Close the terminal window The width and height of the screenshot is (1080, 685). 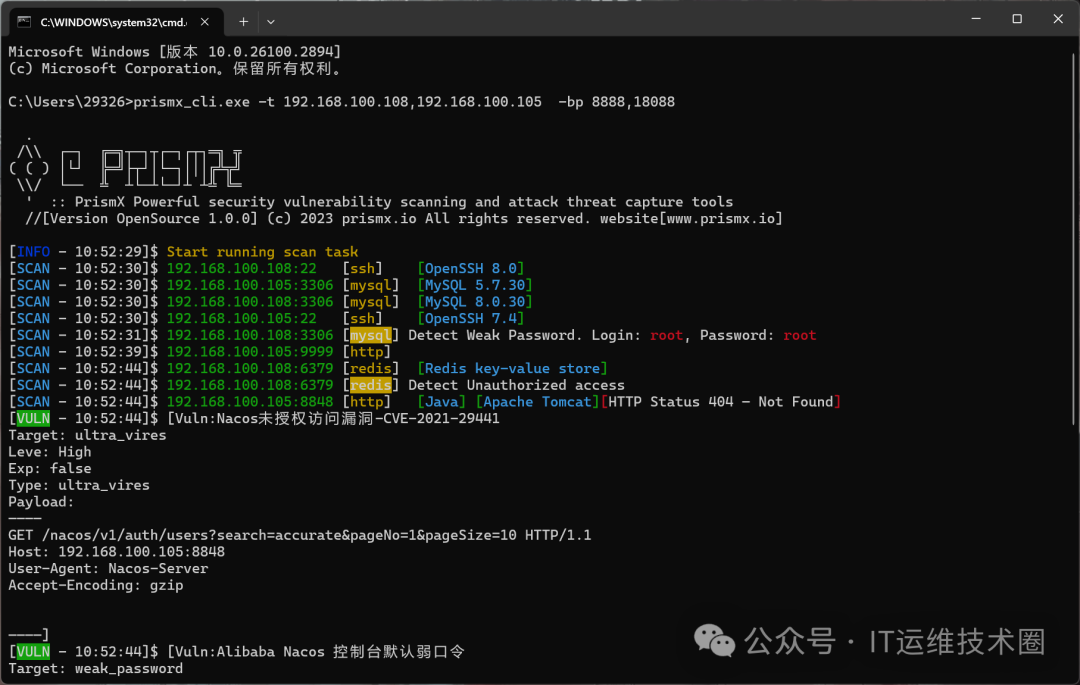1058,19
